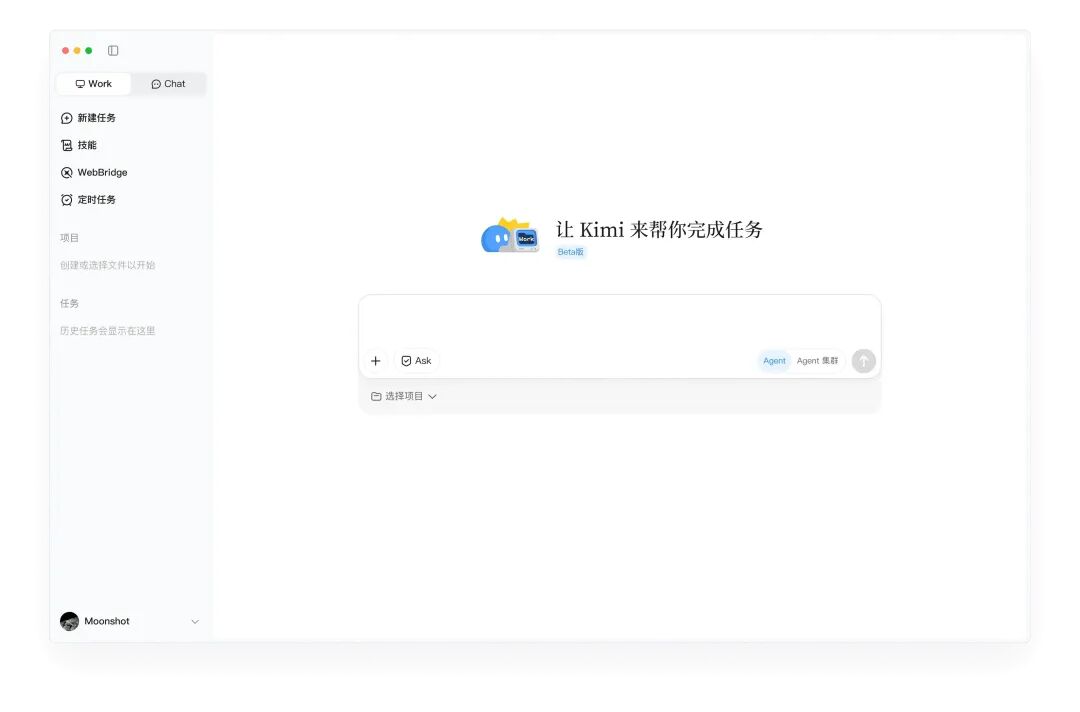This screenshot has width=1080, height=712.
Task: Expand the Moonshot account menu chevron
Action: pos(195,622)
